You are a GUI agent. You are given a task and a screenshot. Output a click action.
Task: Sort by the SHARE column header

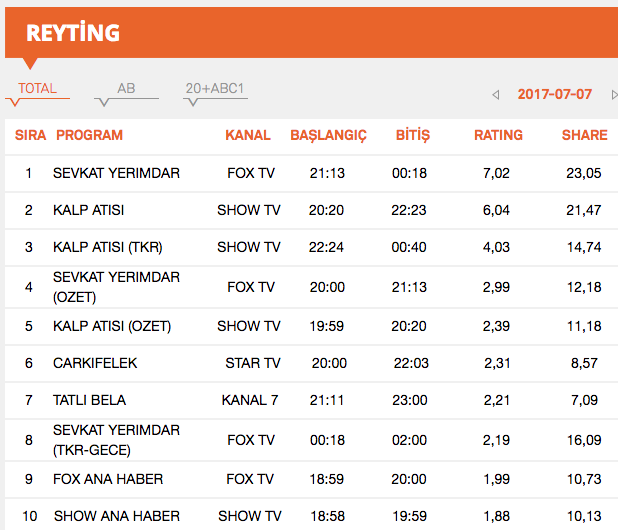[584, 135]
